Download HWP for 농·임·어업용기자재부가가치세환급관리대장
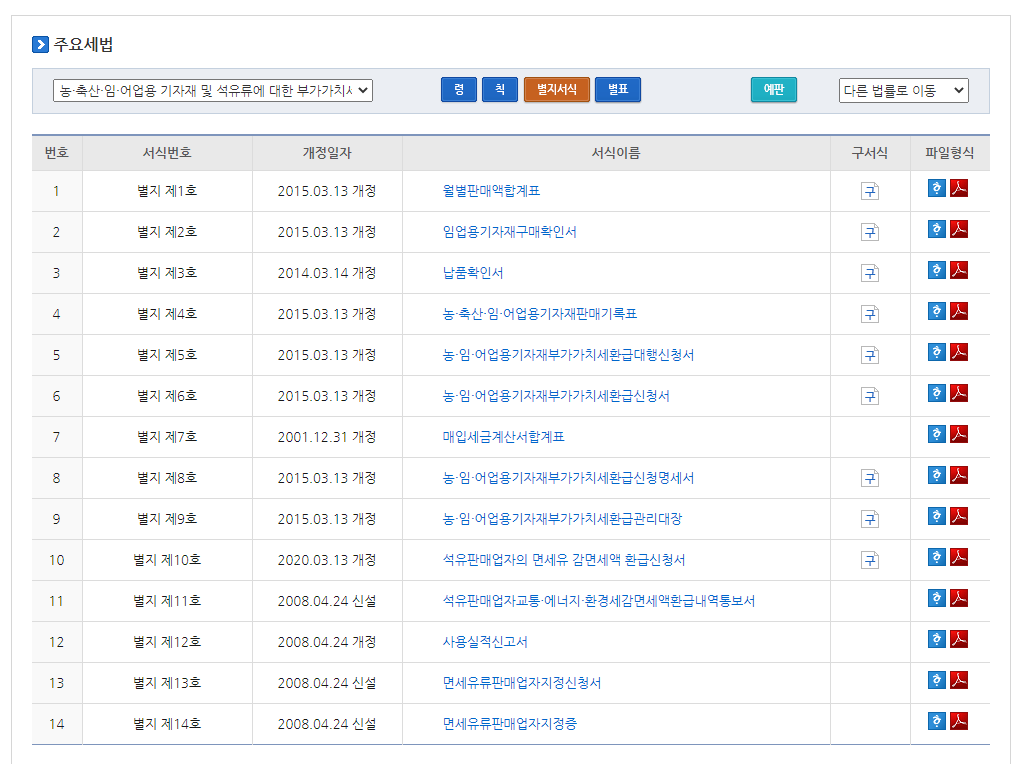The width and height of the screenshot is (1012, 764). point(936,517)
